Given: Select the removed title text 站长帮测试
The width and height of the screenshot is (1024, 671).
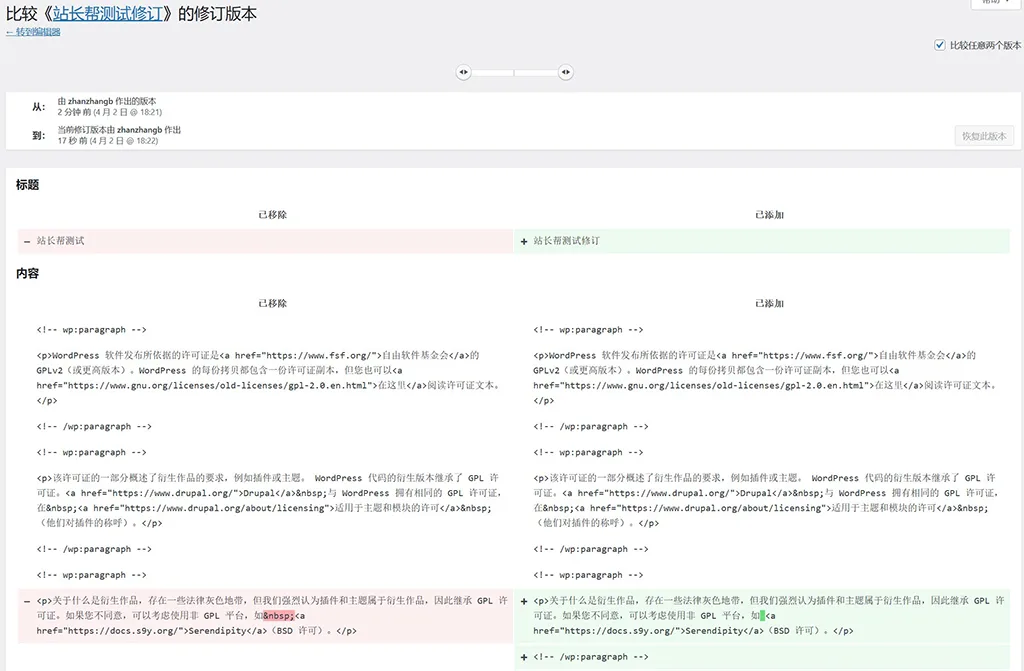Looking at the screenshot, I should pos(61,241).
